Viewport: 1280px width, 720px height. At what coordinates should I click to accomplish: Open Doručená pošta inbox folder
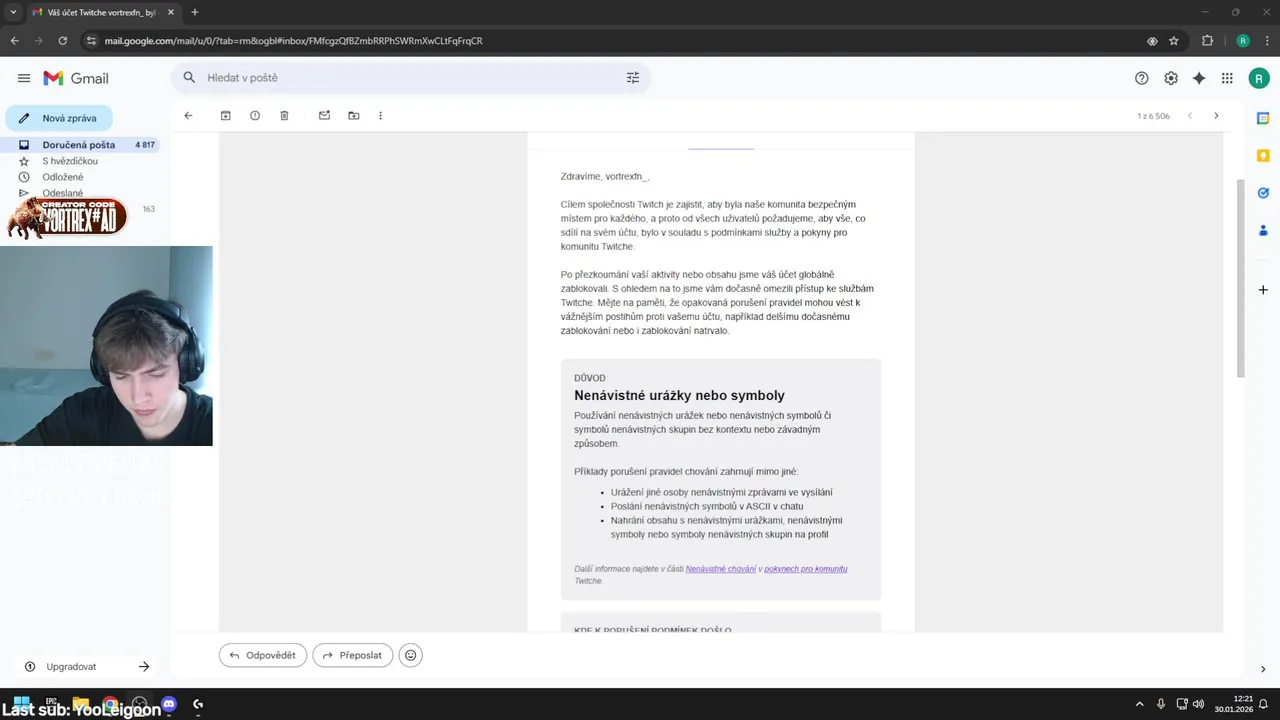[82, 145]
